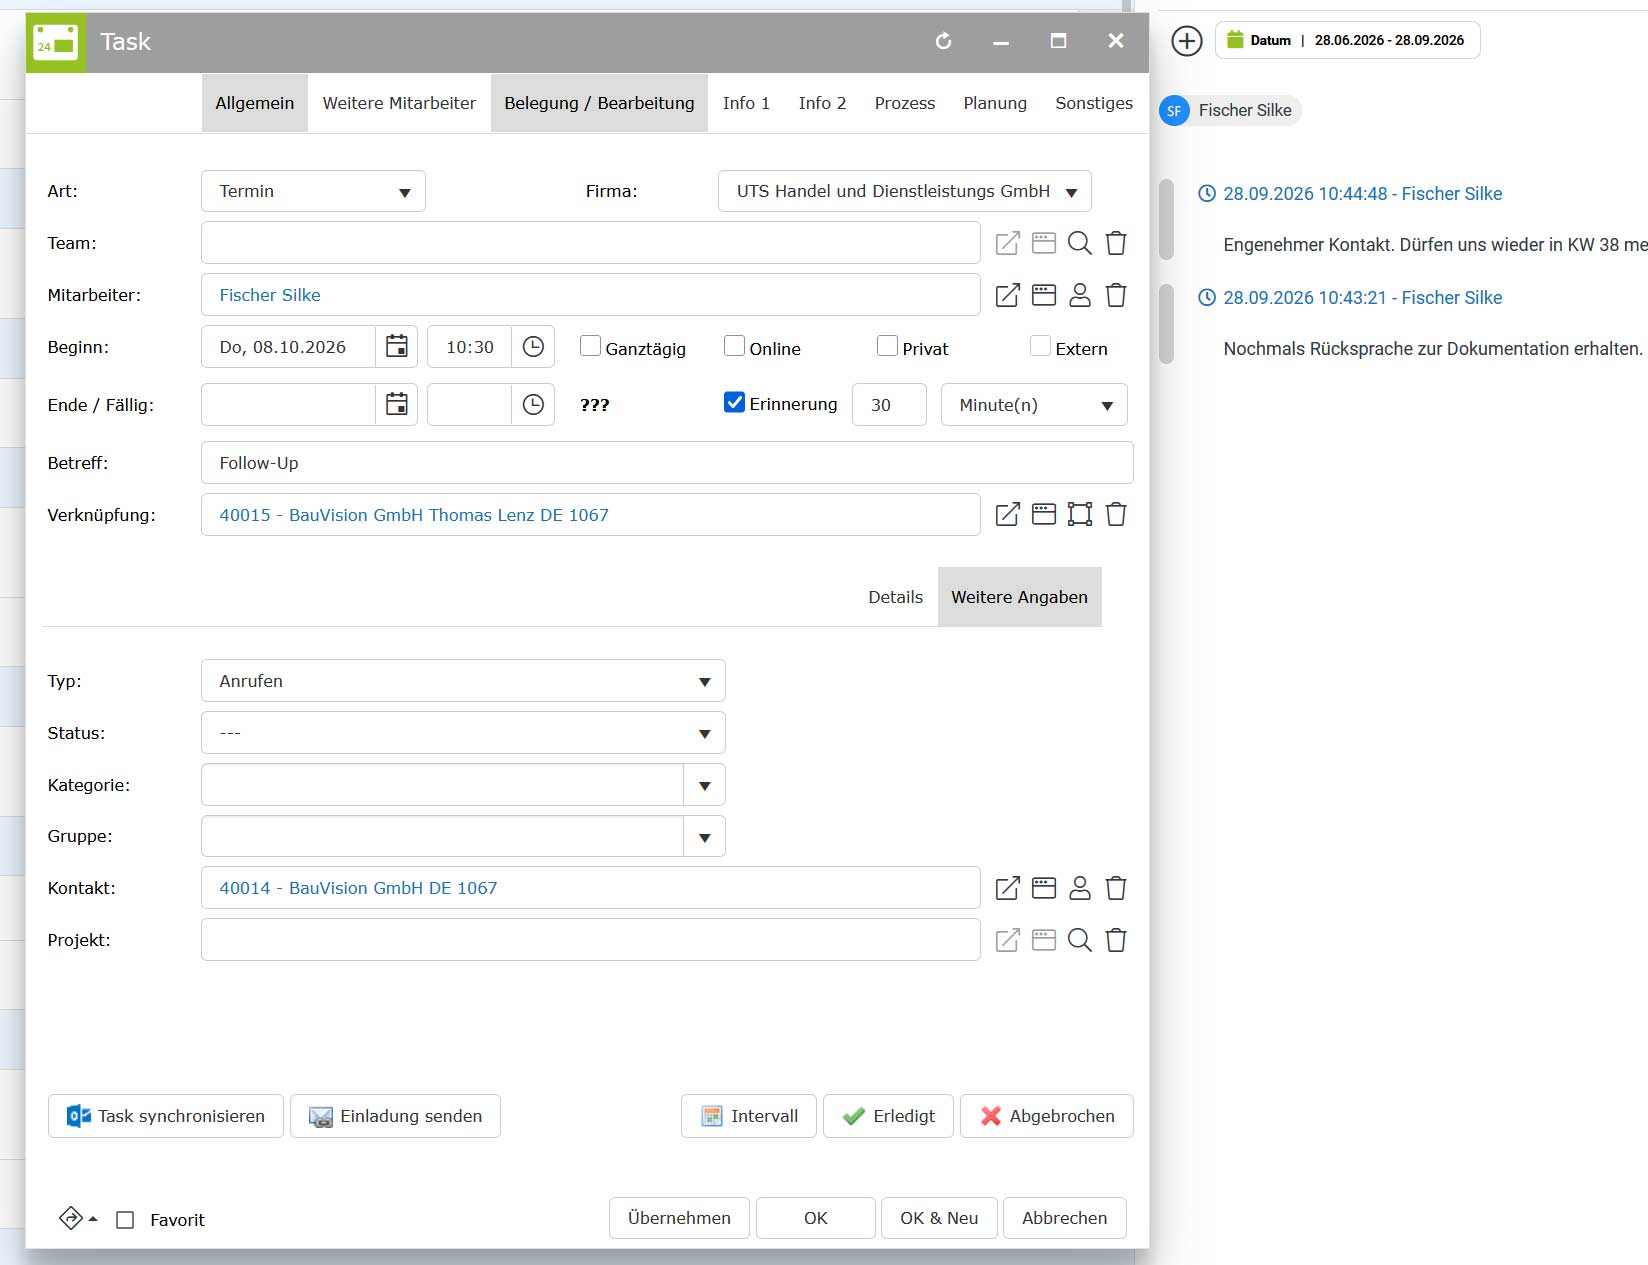Click refresh icon in Task title bar

point(943,41)
